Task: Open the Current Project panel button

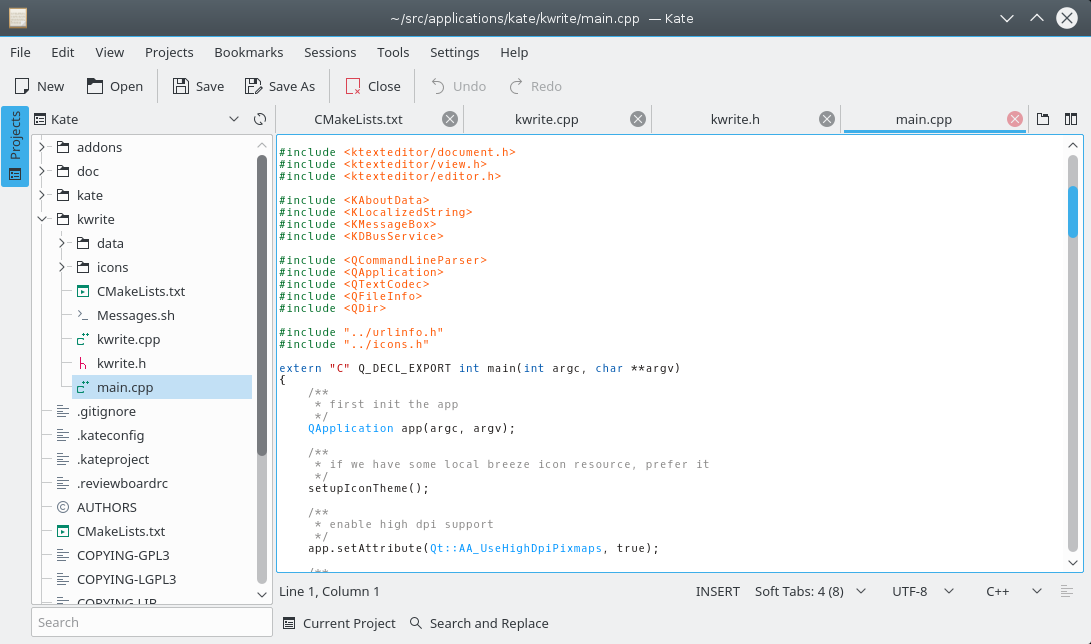Action: tap(339, 623)
